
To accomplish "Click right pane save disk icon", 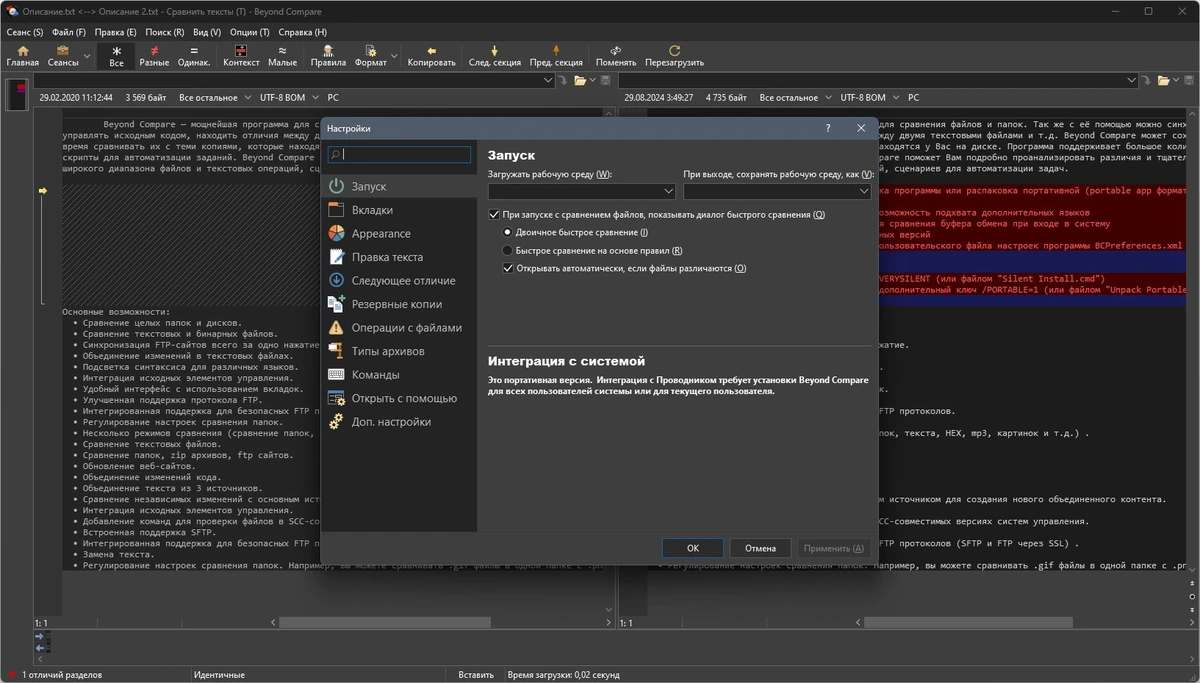I will (1190, 80).
